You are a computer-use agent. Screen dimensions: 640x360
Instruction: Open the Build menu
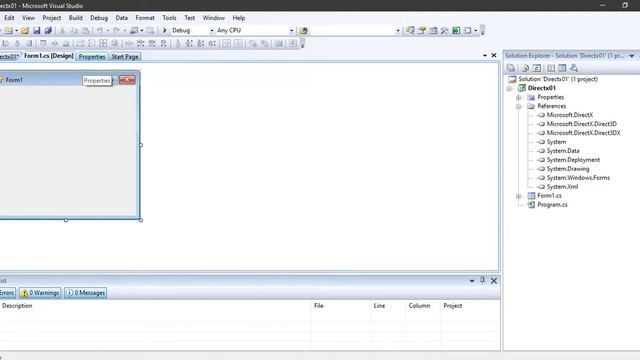pyautogui.click(x=76, y=18)
